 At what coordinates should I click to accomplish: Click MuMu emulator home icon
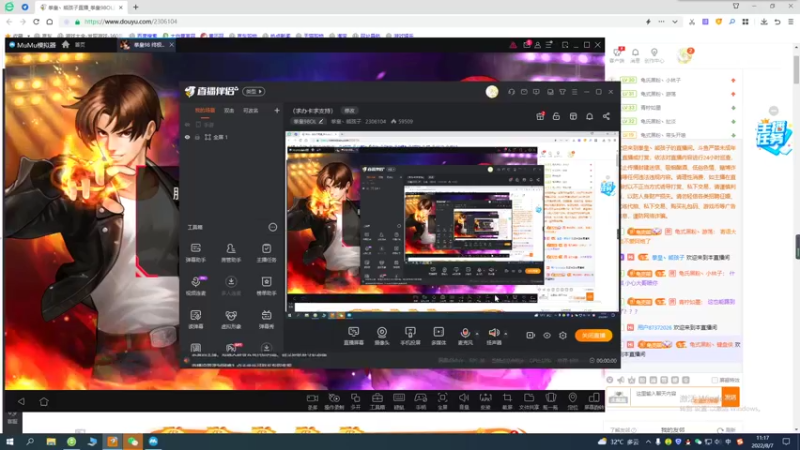pyautogui.click(x=44, y=402)
